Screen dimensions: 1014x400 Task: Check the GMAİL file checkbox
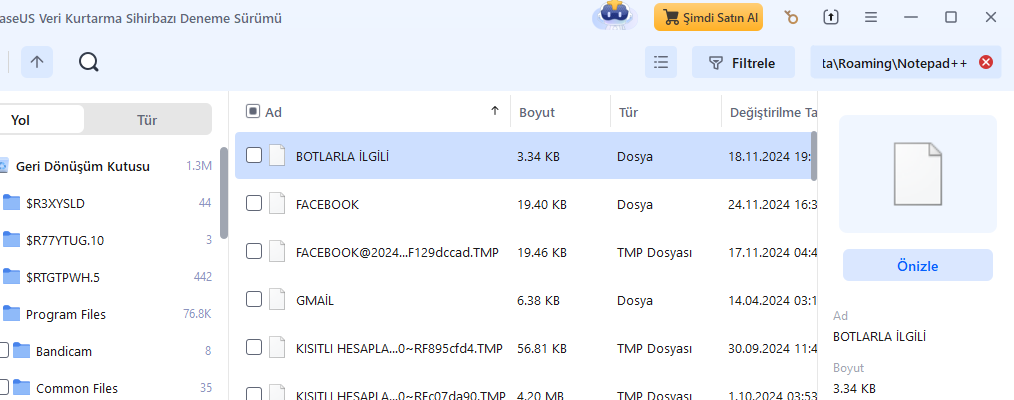click(x=254, y=300)
